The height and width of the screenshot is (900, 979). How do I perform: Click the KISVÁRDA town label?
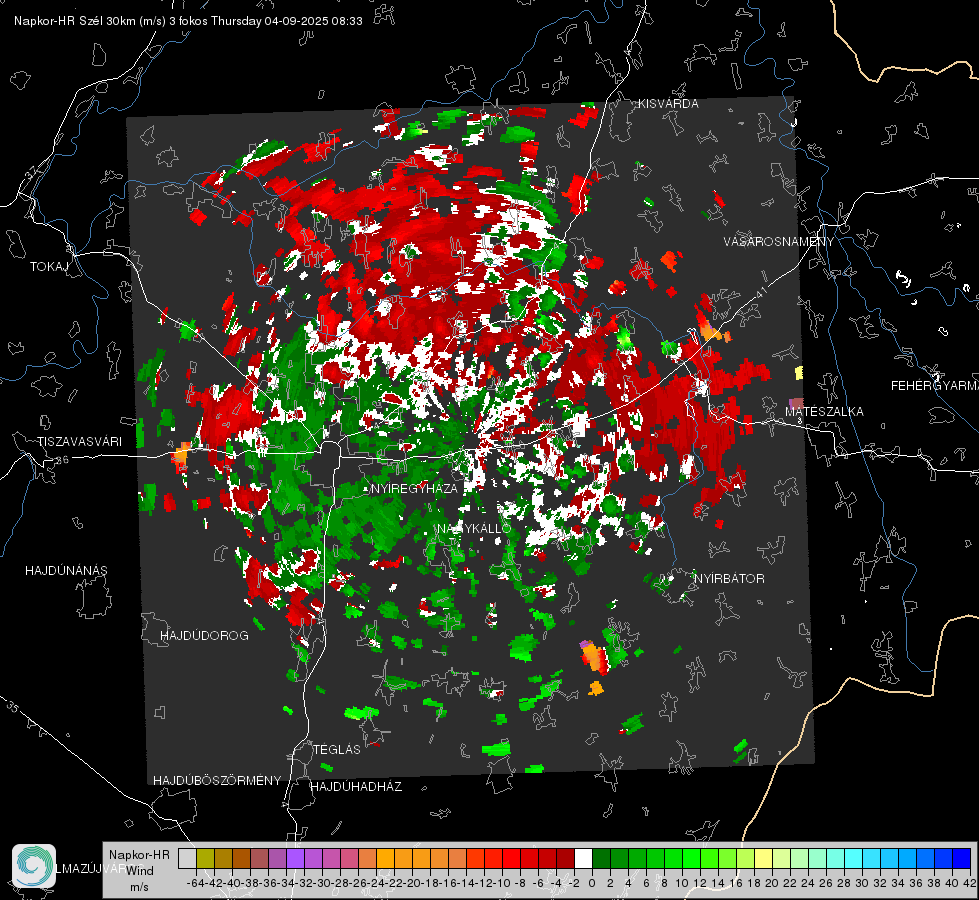coord(668,104)
